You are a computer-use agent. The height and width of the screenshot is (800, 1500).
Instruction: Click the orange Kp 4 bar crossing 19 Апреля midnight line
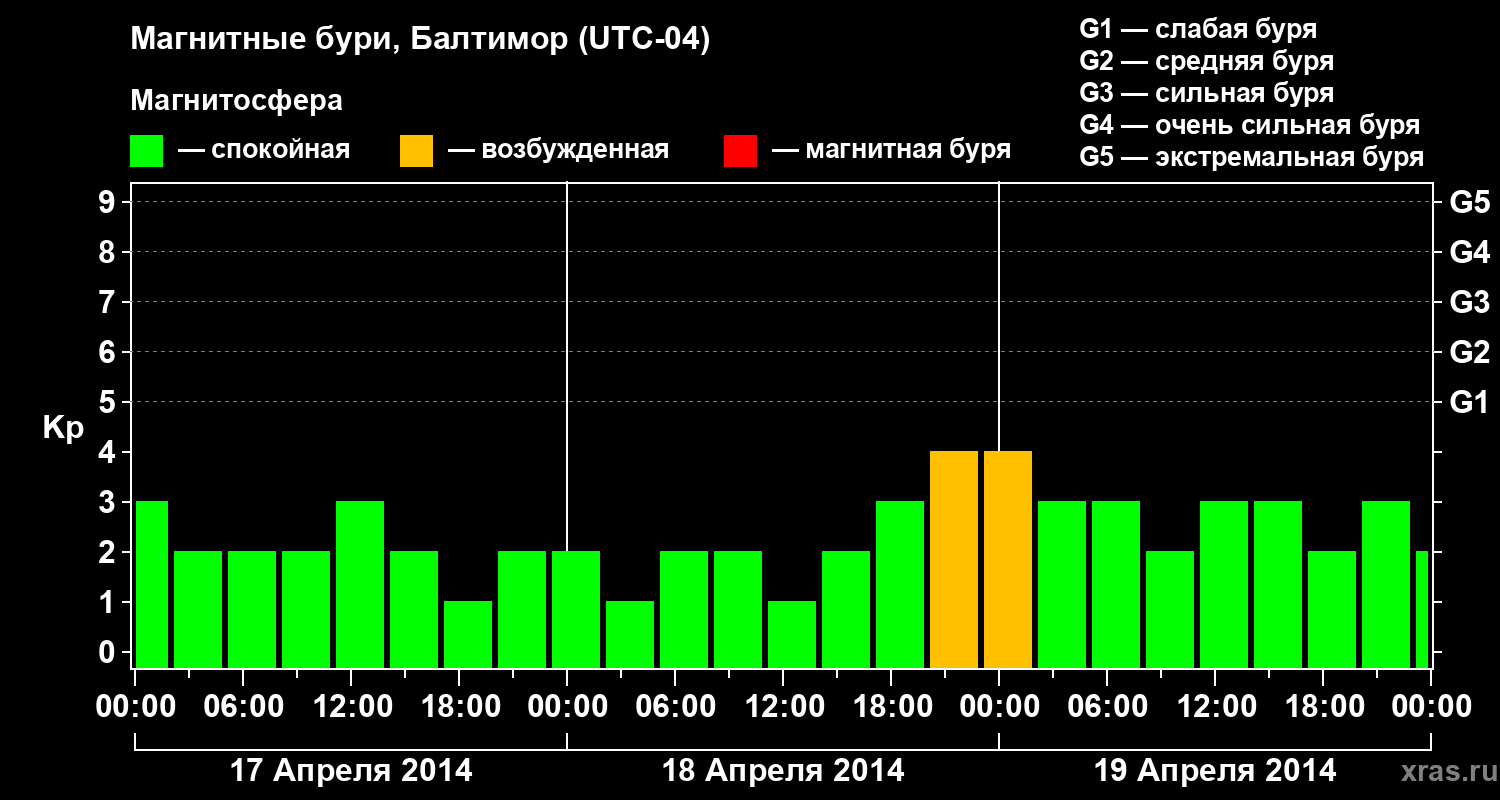point(1008,560)
